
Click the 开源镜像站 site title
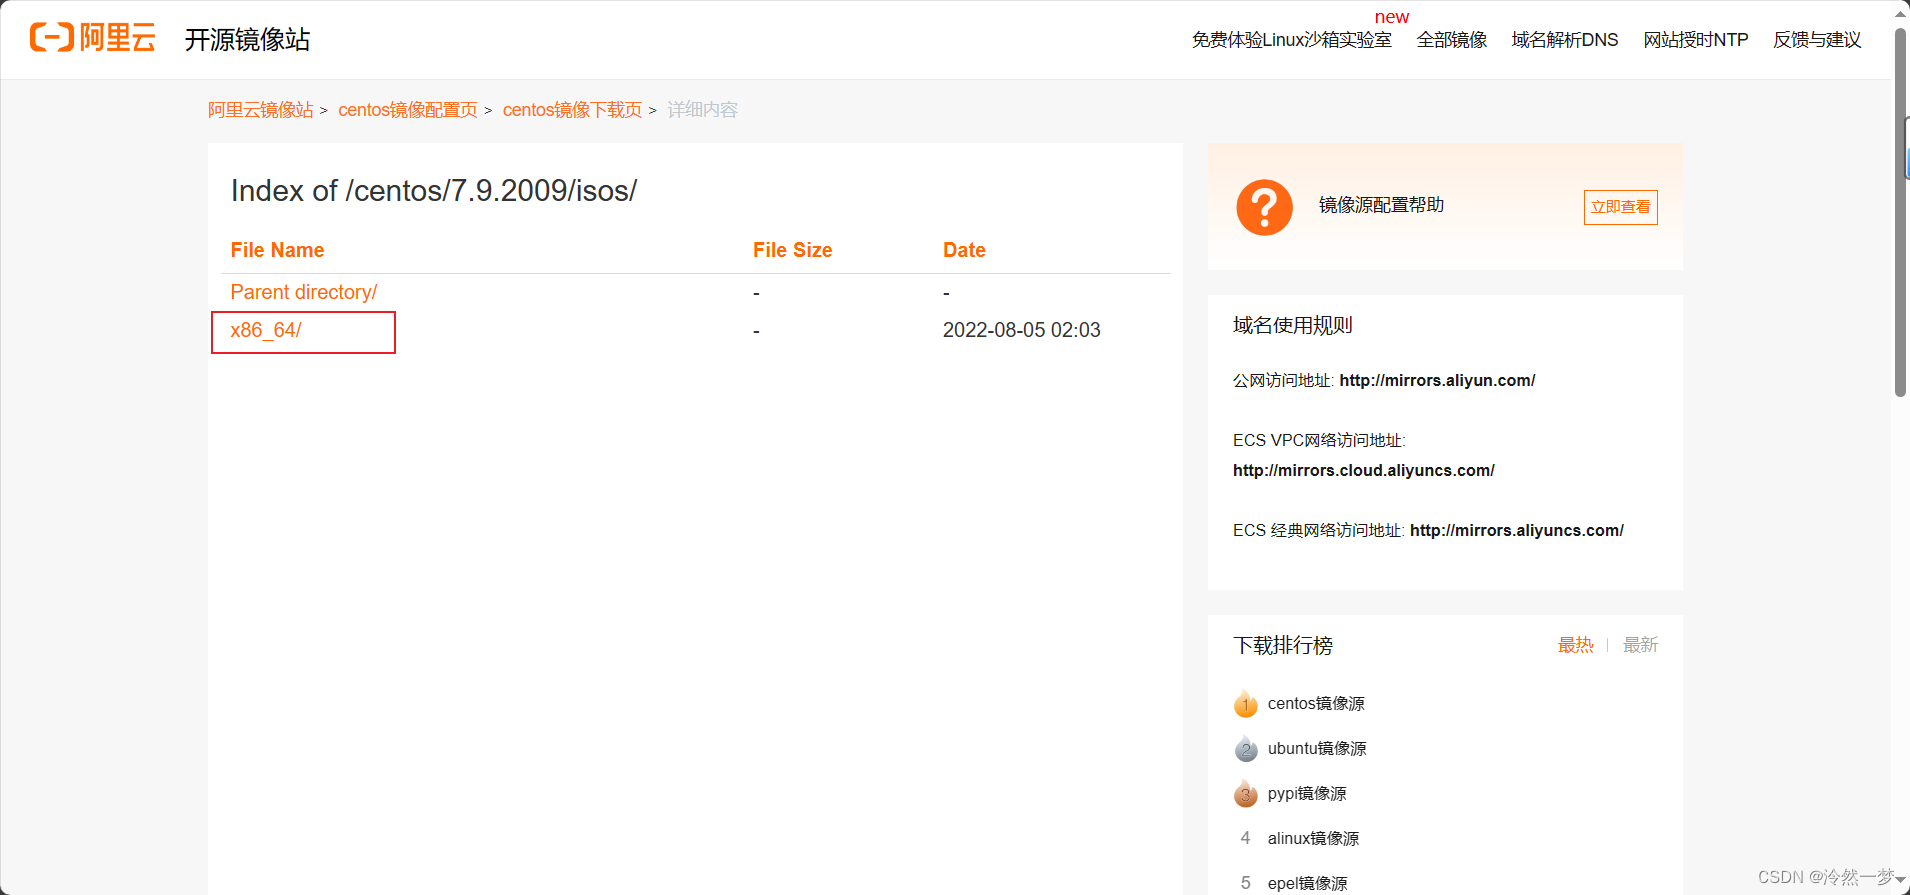click(x=247, y=39)
